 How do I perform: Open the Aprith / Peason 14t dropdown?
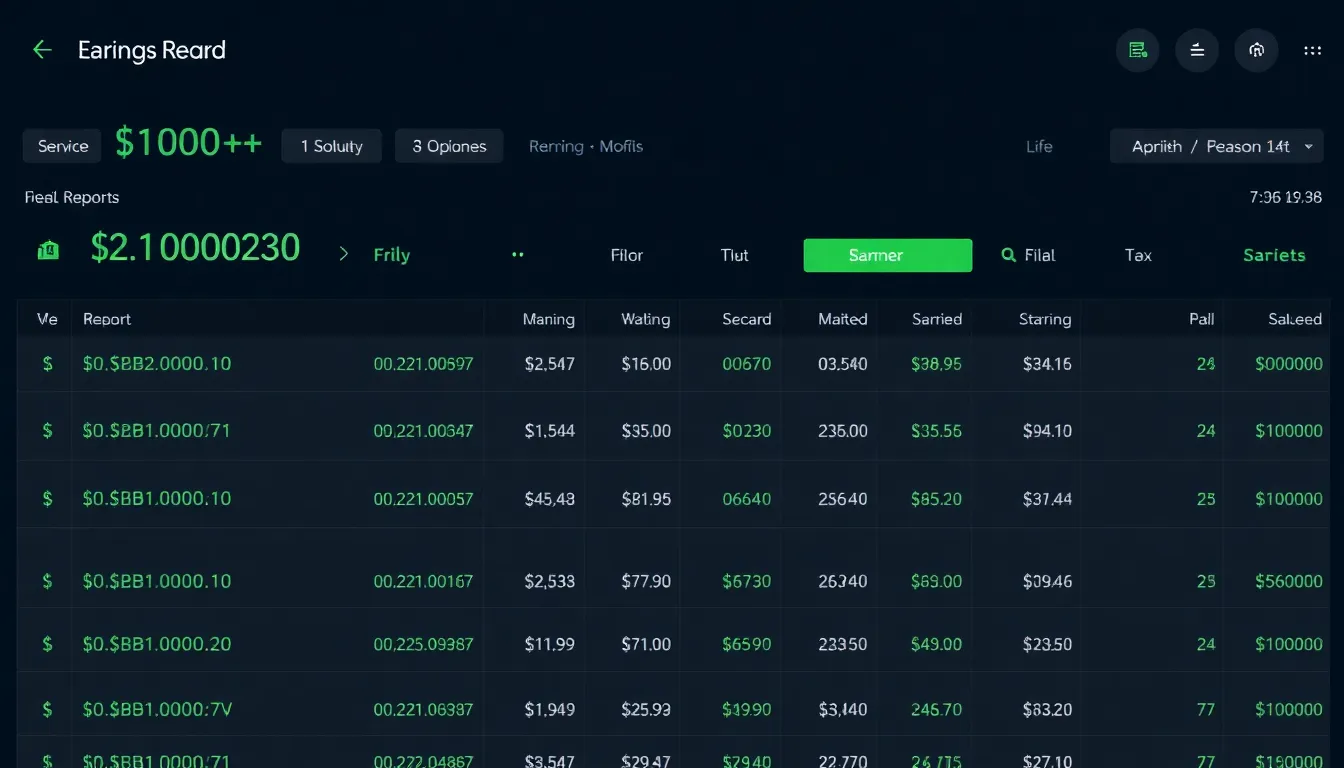[x=1216, y=145]
